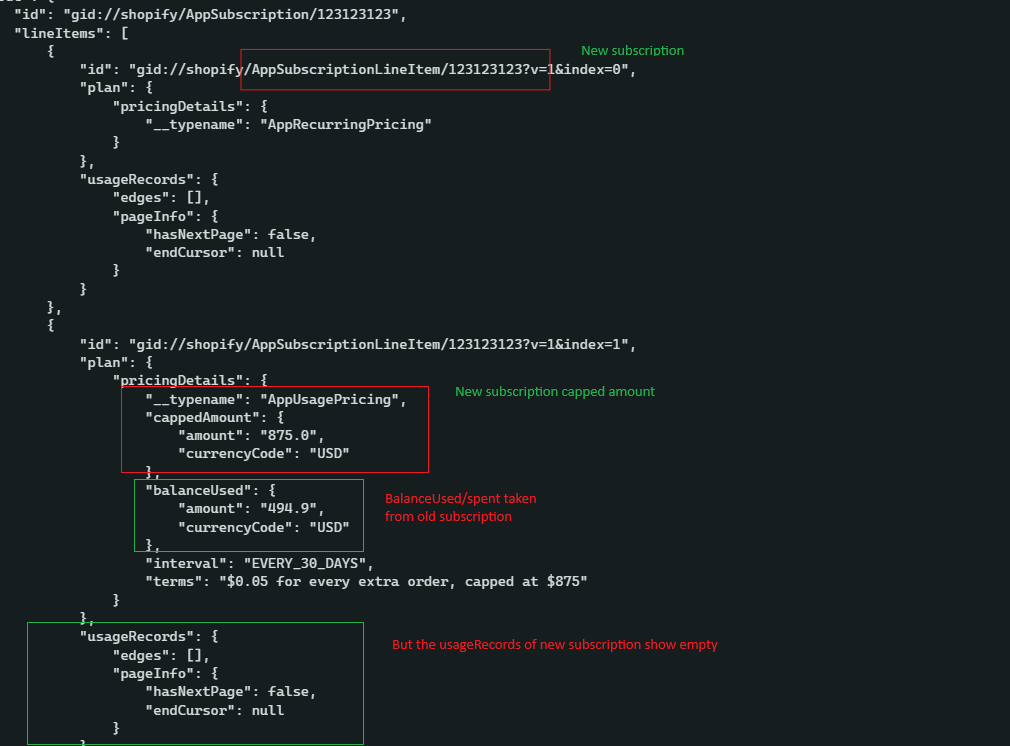1010x746 pixels.
Task: Click the first "hasNextPage": false line
Action: pos(230,234)
